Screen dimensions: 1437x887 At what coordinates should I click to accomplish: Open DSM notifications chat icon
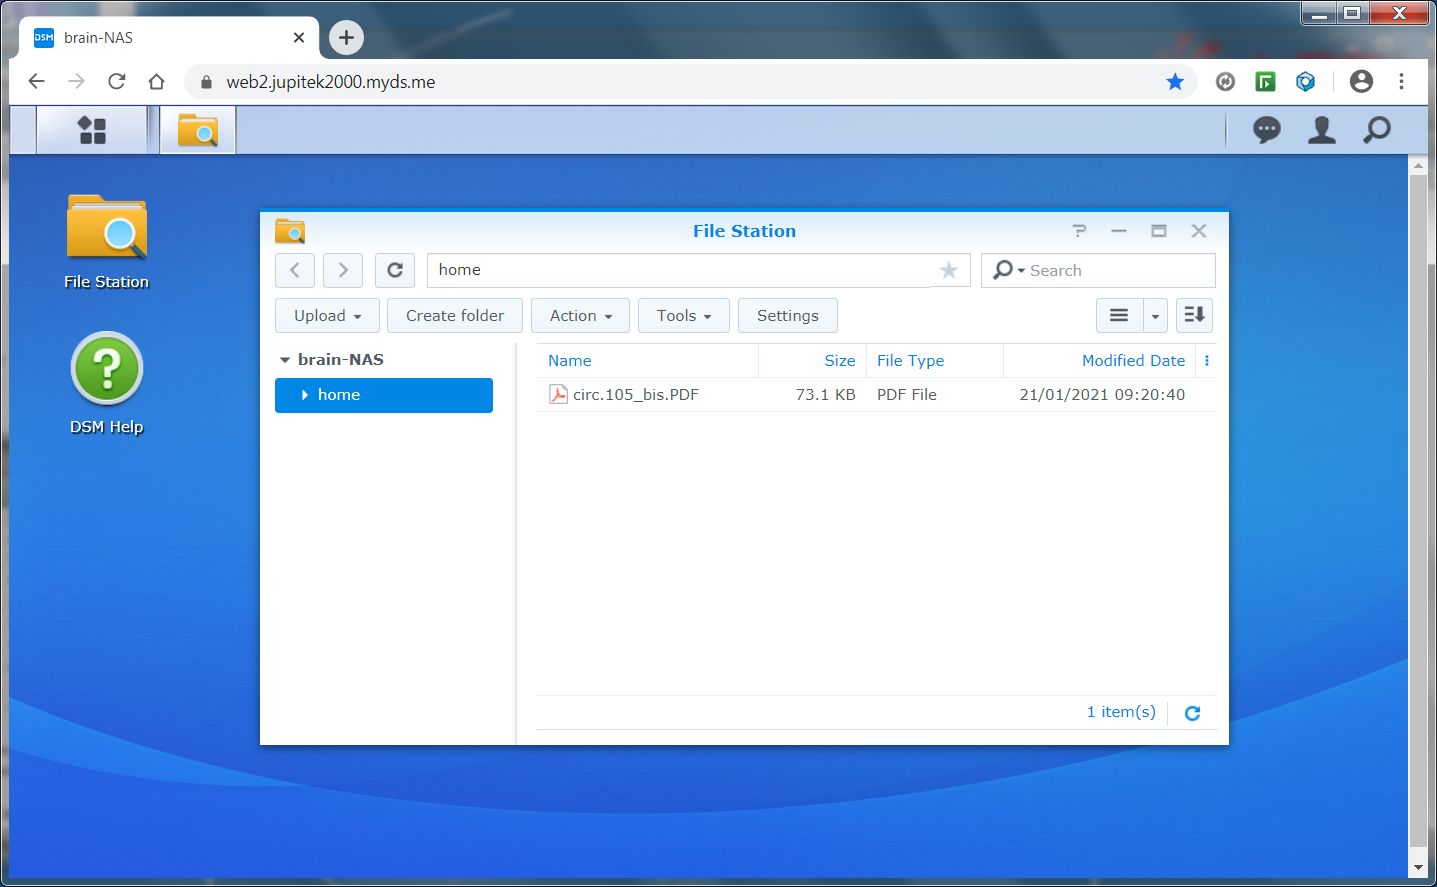(1266, 130)
